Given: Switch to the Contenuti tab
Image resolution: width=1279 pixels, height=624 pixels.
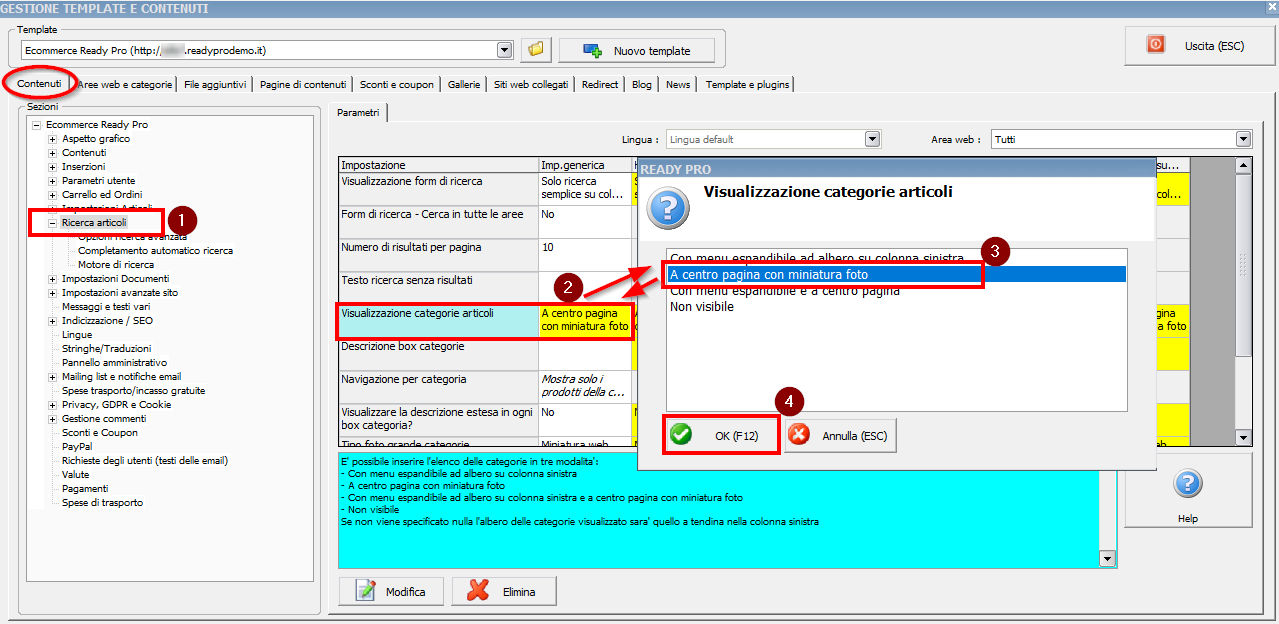Looking at the screenshot, I should (40, 84).
